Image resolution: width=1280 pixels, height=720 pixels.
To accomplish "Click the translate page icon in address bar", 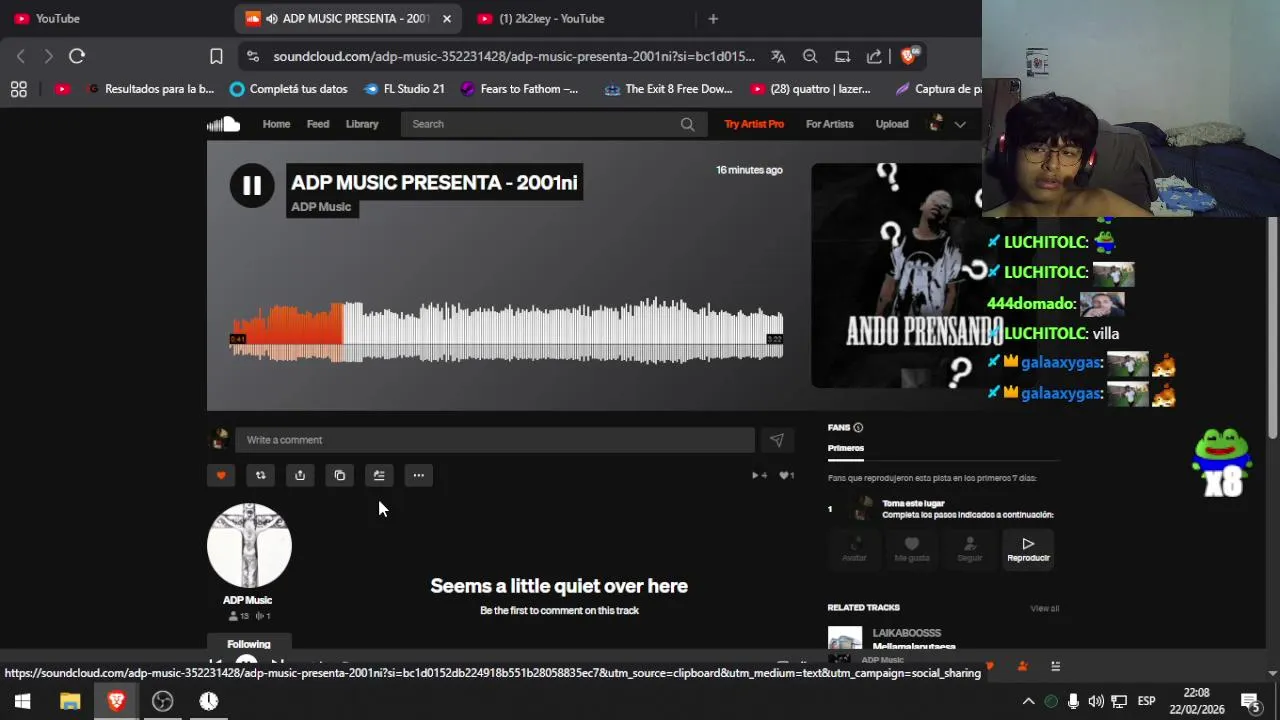I will point(778,57).
